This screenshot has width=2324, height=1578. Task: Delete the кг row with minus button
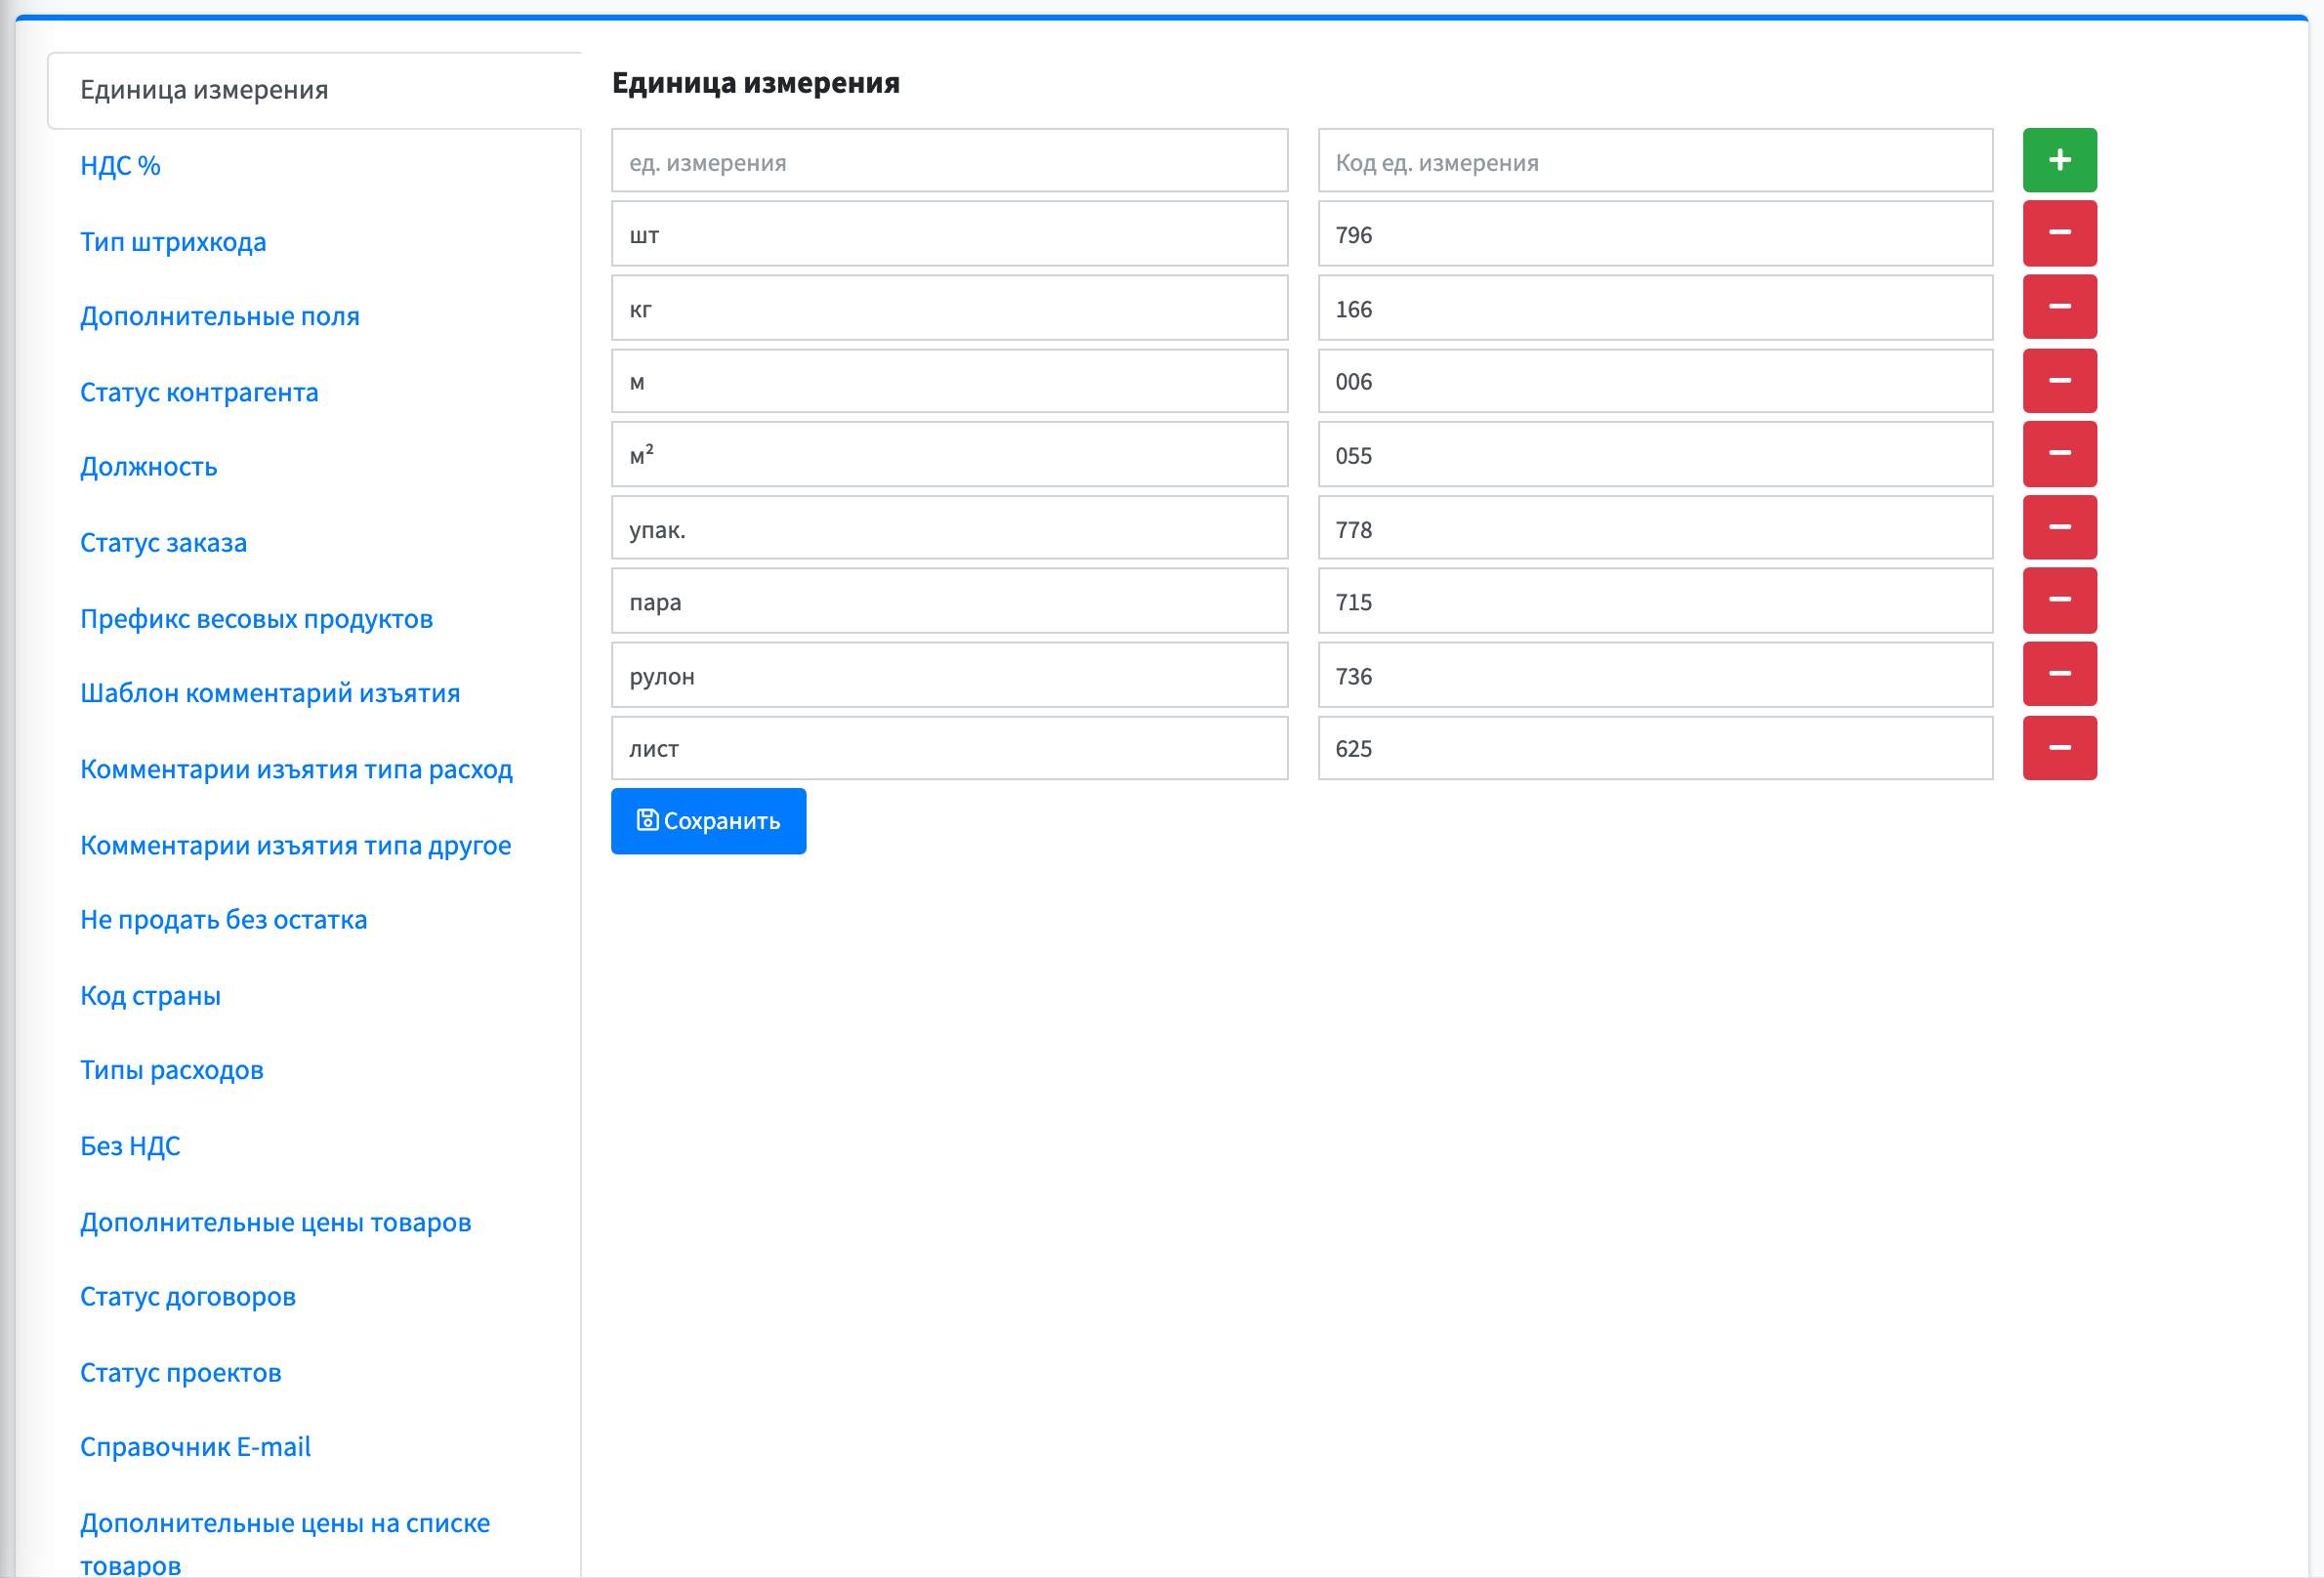click(x=2059, y=307)
